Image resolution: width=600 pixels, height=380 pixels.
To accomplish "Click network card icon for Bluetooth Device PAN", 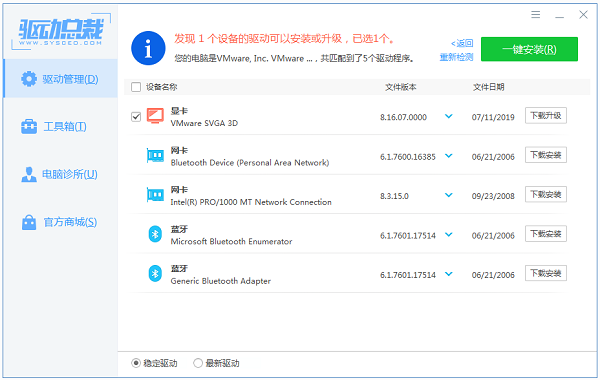I will pos(155,155).
